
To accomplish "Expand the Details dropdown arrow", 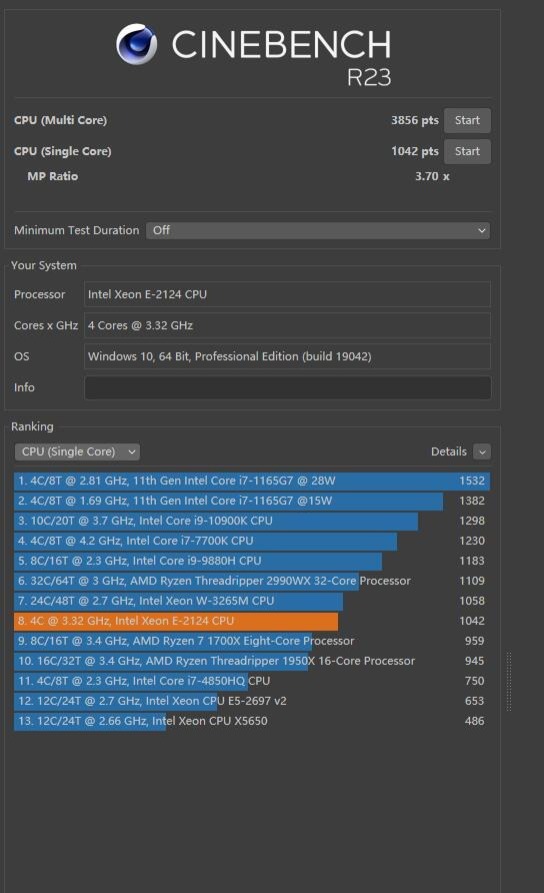I will pos(482,452).
